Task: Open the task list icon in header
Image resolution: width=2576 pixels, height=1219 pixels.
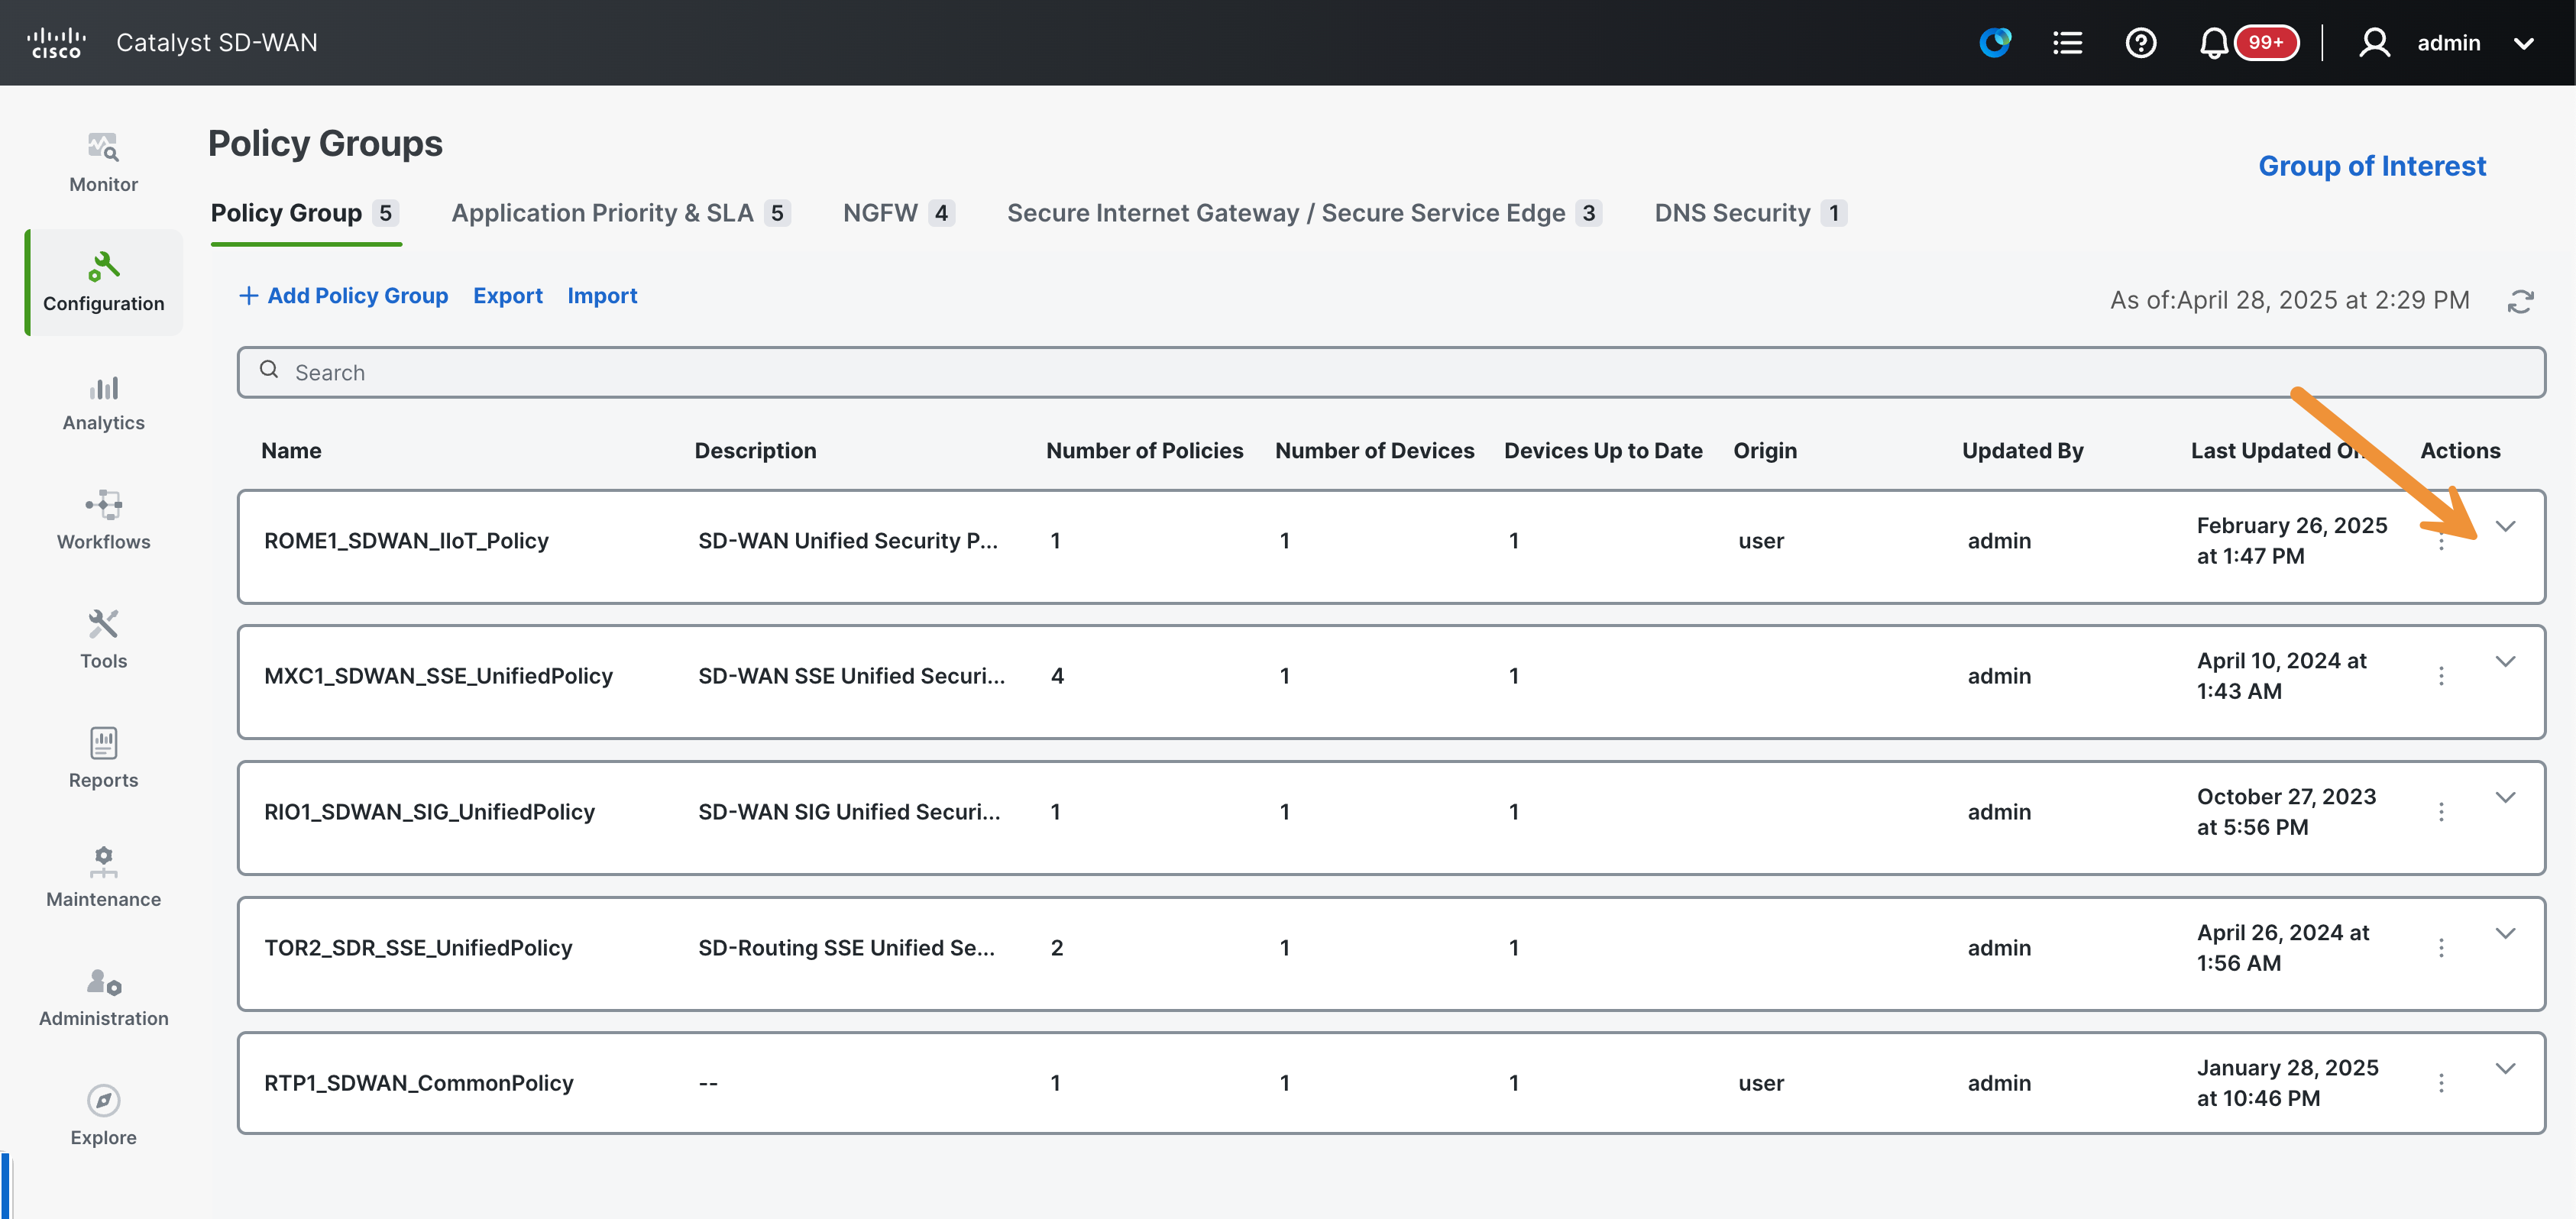Action: click(2067, 43)
